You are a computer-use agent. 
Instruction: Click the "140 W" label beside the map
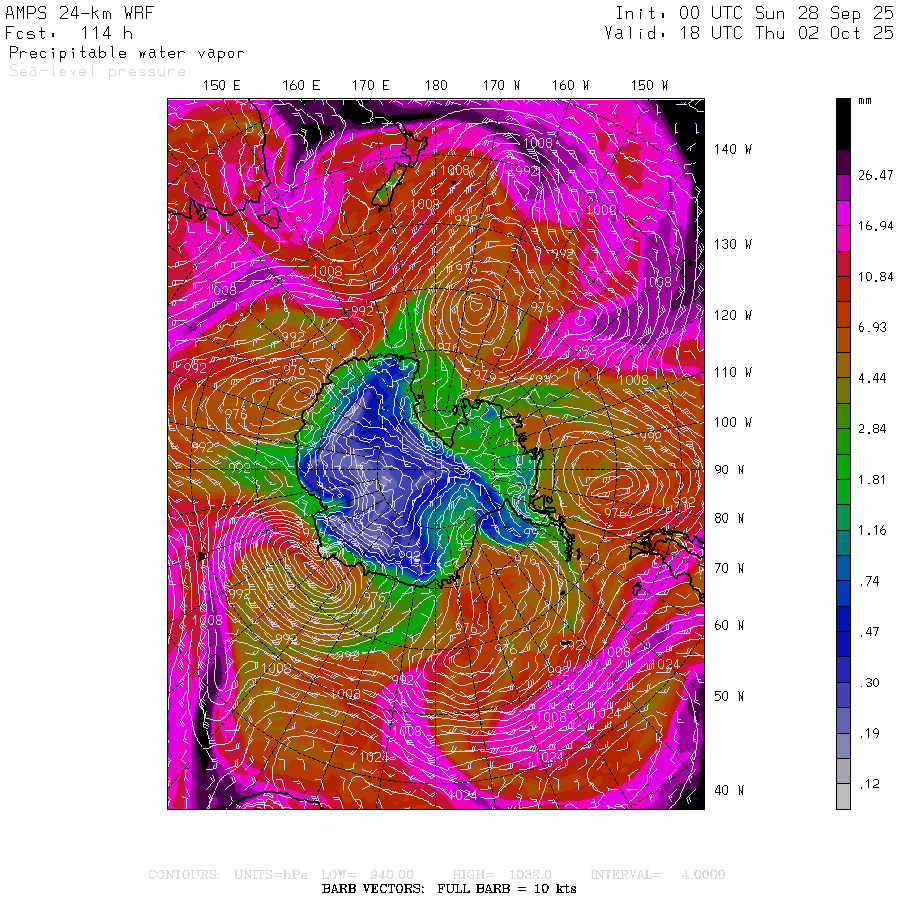tap(733, 149)
